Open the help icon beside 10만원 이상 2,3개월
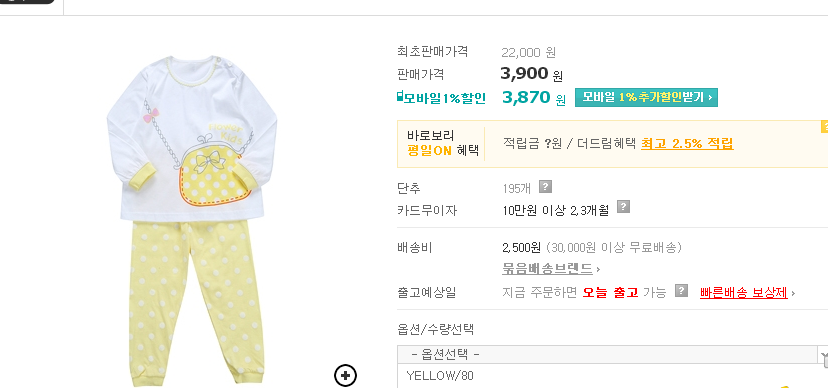 pos(624,206)
